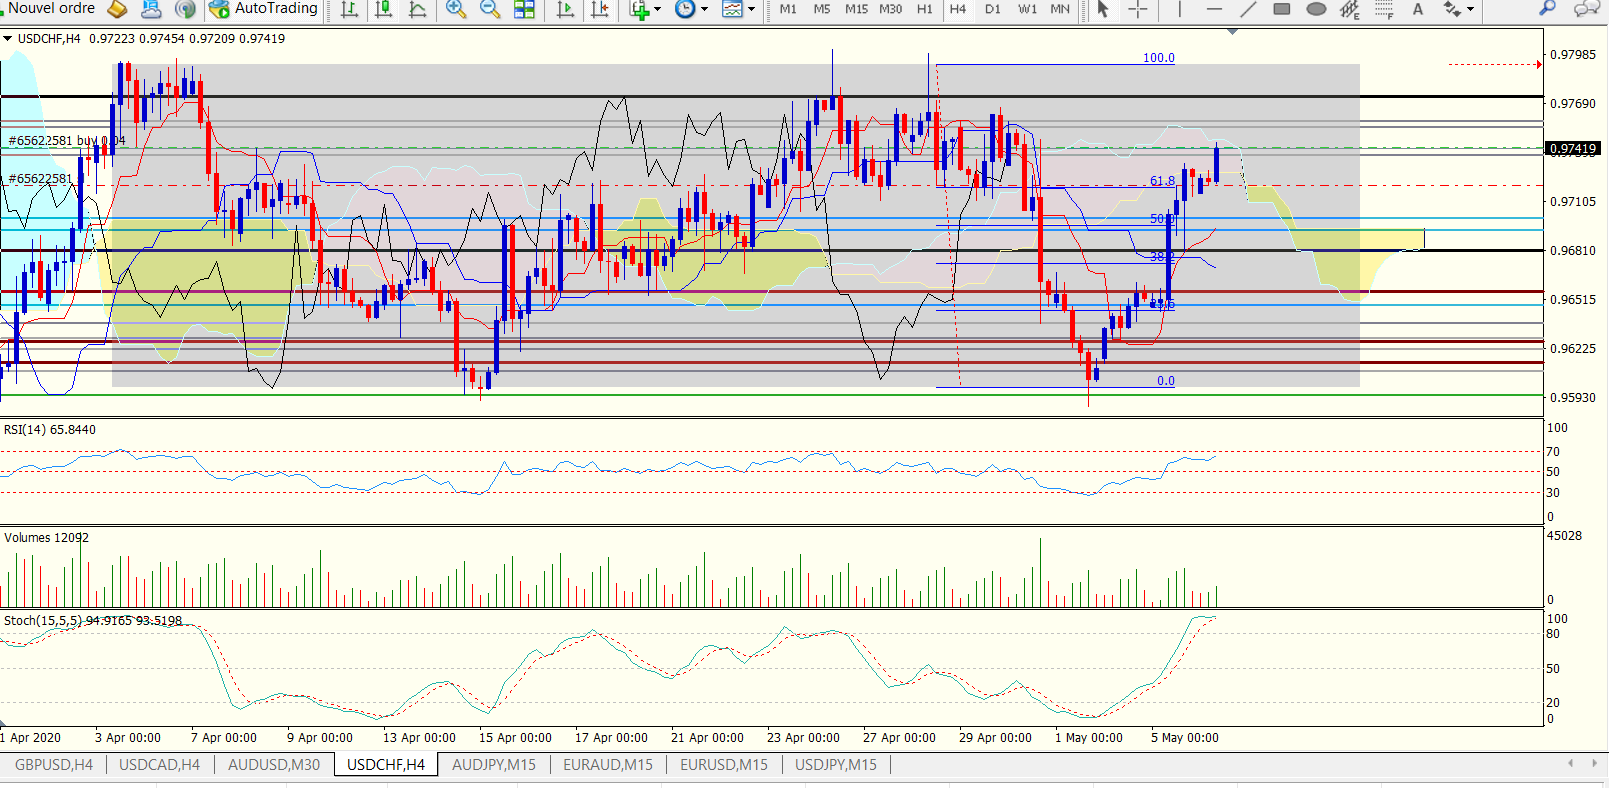Viewport: 1609px width, 788px height.
Task: Click the tile windows icon
Action: pos(524,9)
